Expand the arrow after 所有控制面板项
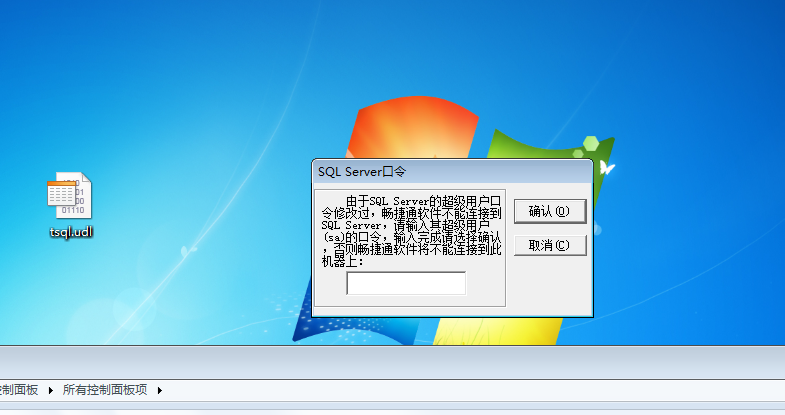 [x=160, y=390]
